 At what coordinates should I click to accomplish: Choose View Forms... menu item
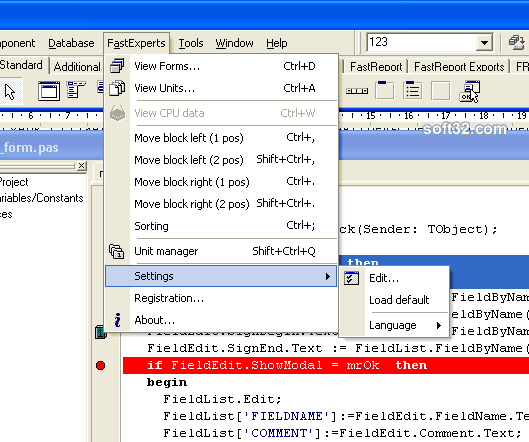coord(221,66)
